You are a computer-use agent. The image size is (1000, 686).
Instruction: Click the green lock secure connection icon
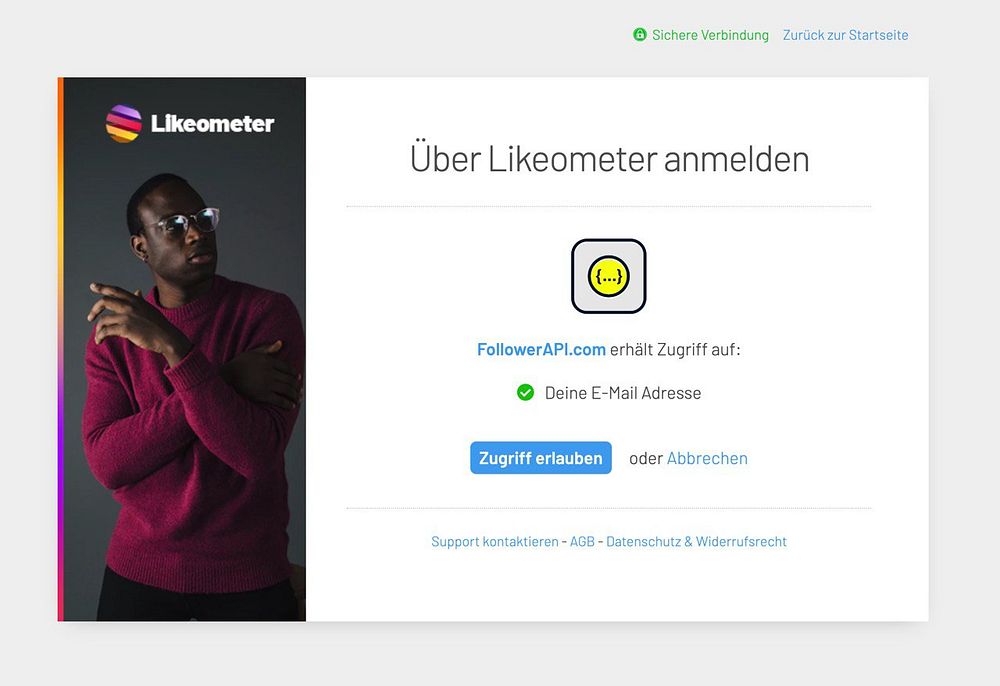(640, 34)
